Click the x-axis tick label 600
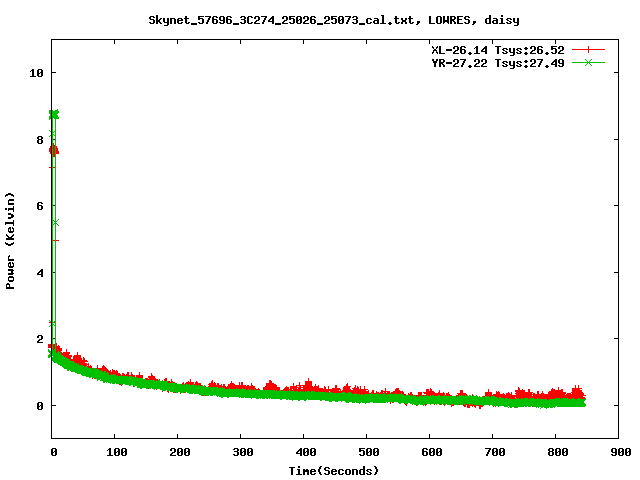This screenshot has height=480, width=640. [432, 452]
